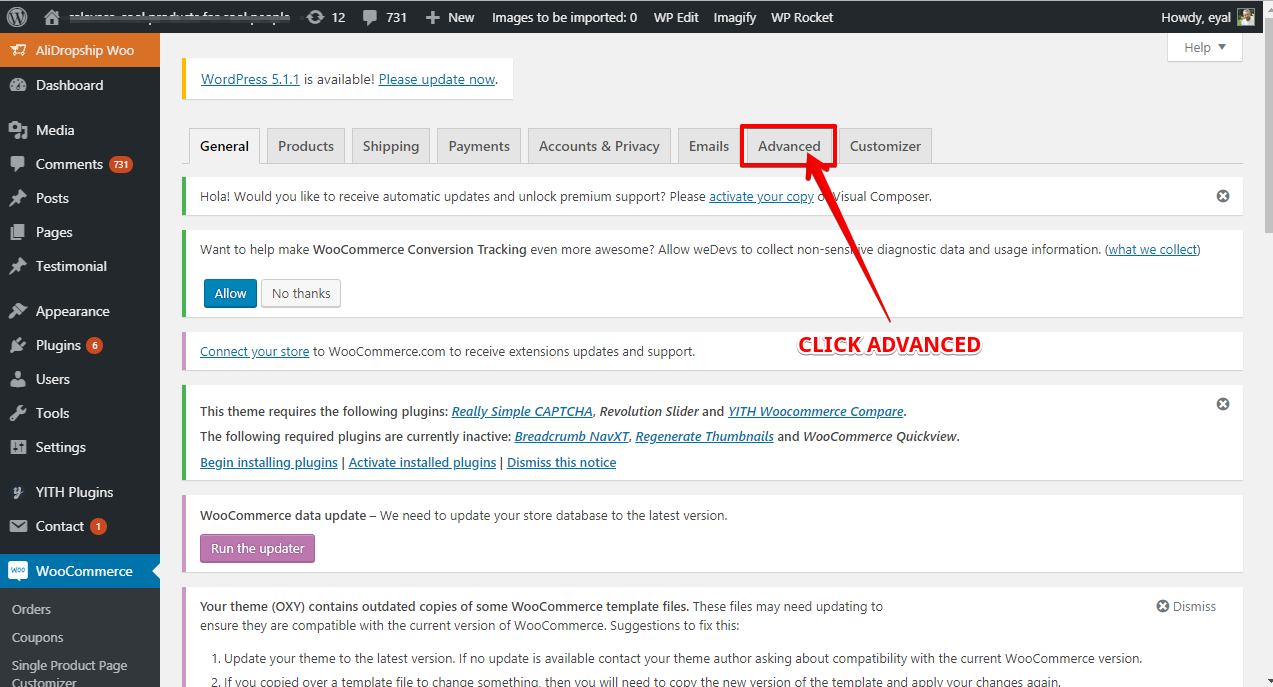Click the Posts pin icon
The height and width of the screenshot is (687, 1273).
pos(18,198)
